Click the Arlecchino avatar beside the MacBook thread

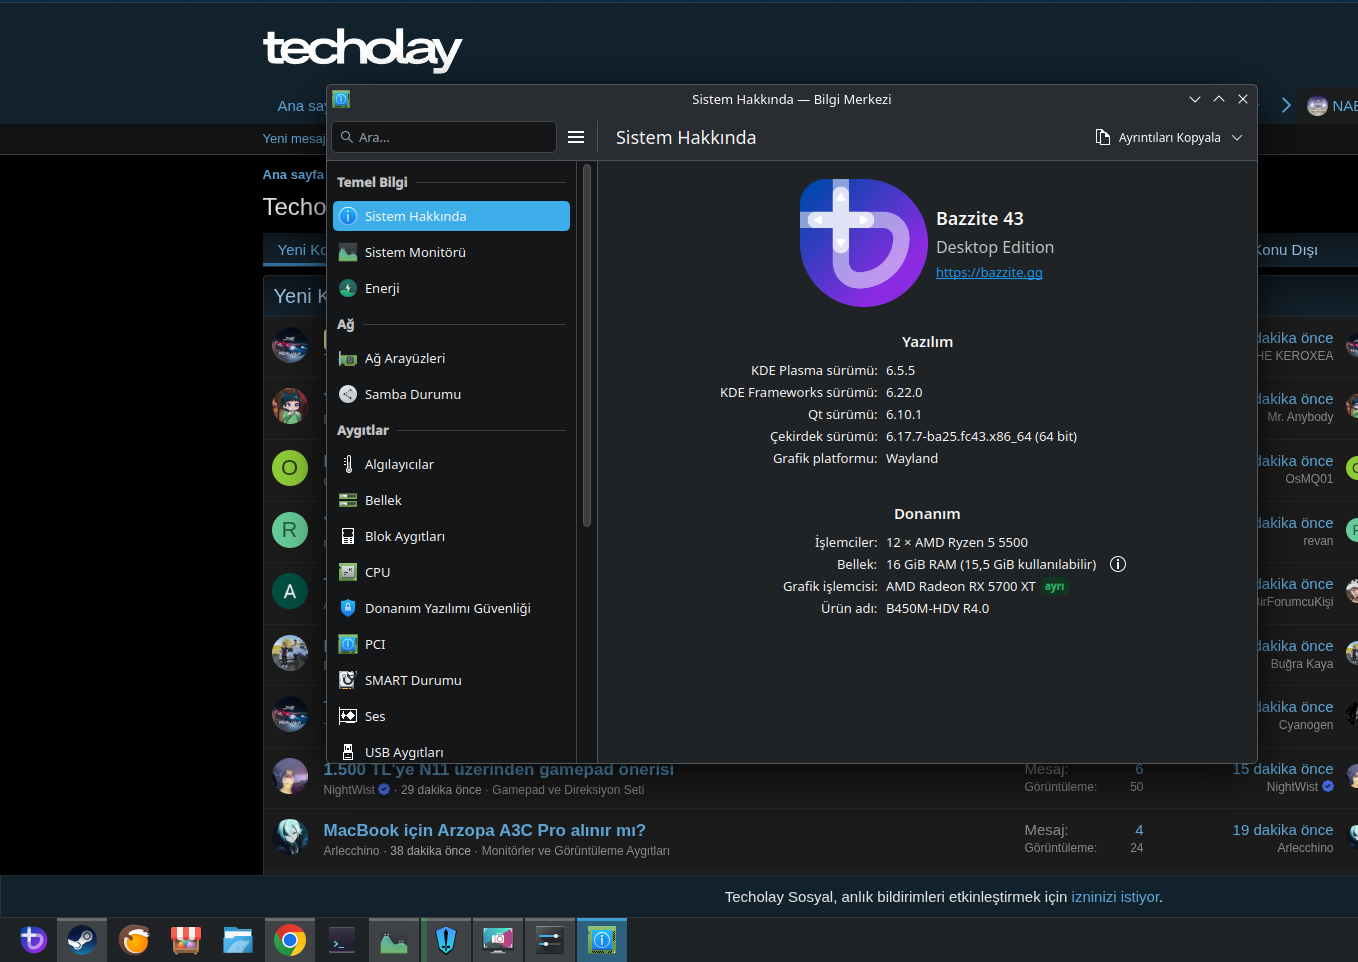(x=290, y=837)
